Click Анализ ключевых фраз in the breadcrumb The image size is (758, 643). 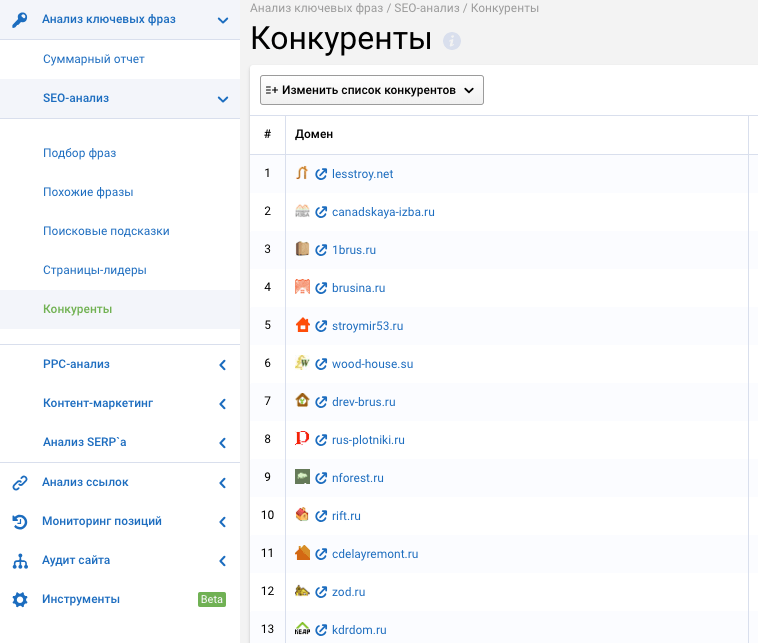point(316,8)
